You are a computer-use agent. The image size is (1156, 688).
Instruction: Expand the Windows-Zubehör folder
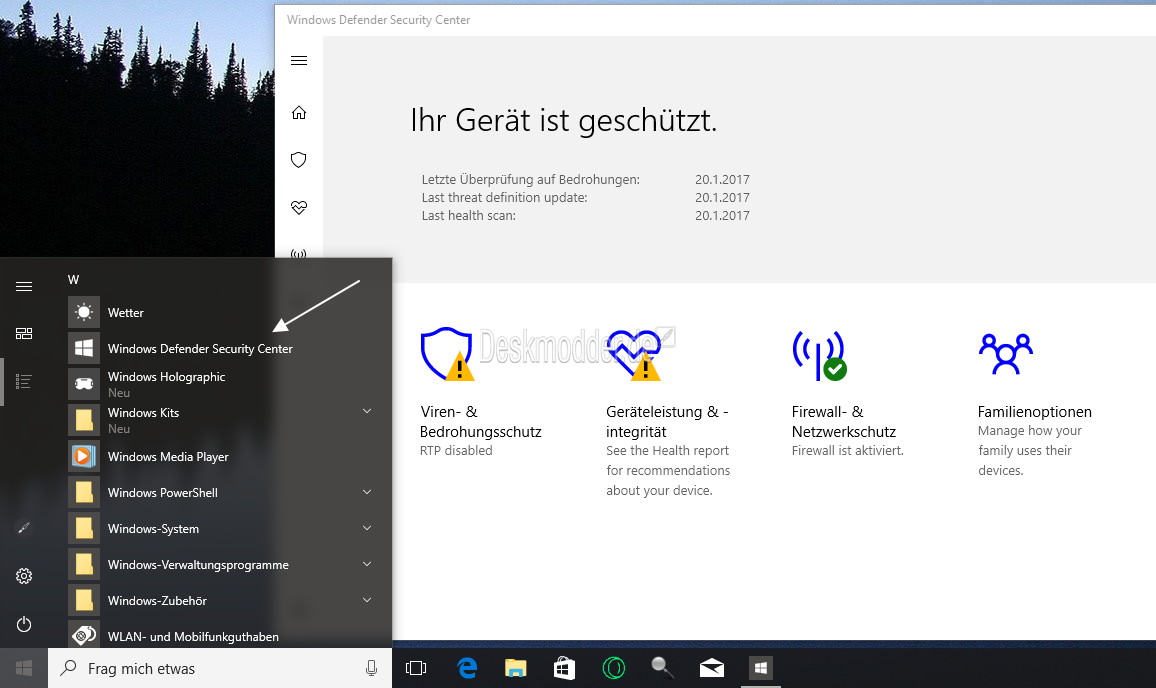(x=367, y=601)
